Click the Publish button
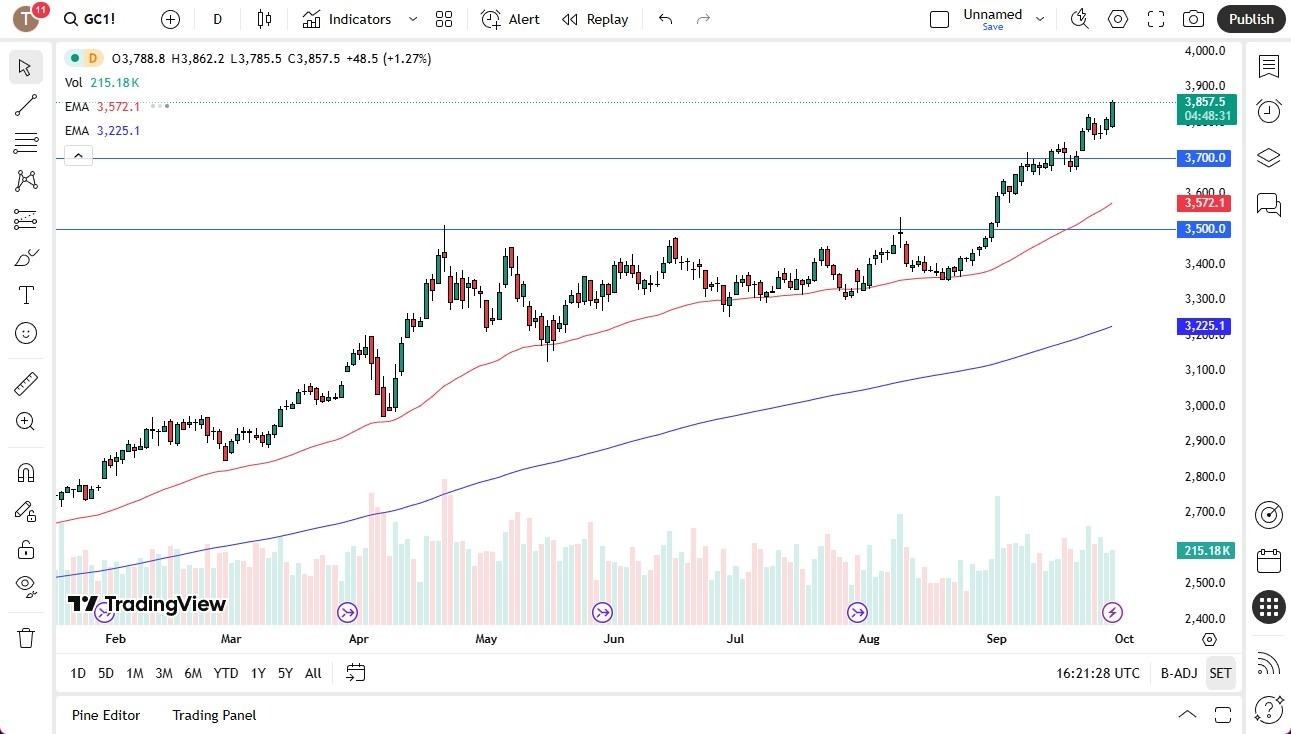1291x734 pixels. [x=1250, y=19]
